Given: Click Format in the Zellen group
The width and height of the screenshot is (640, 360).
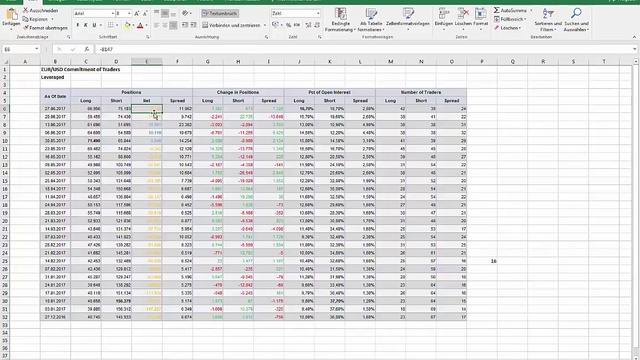Looking at the screenshot, I should pyautogui.click(x=480, y=19).
